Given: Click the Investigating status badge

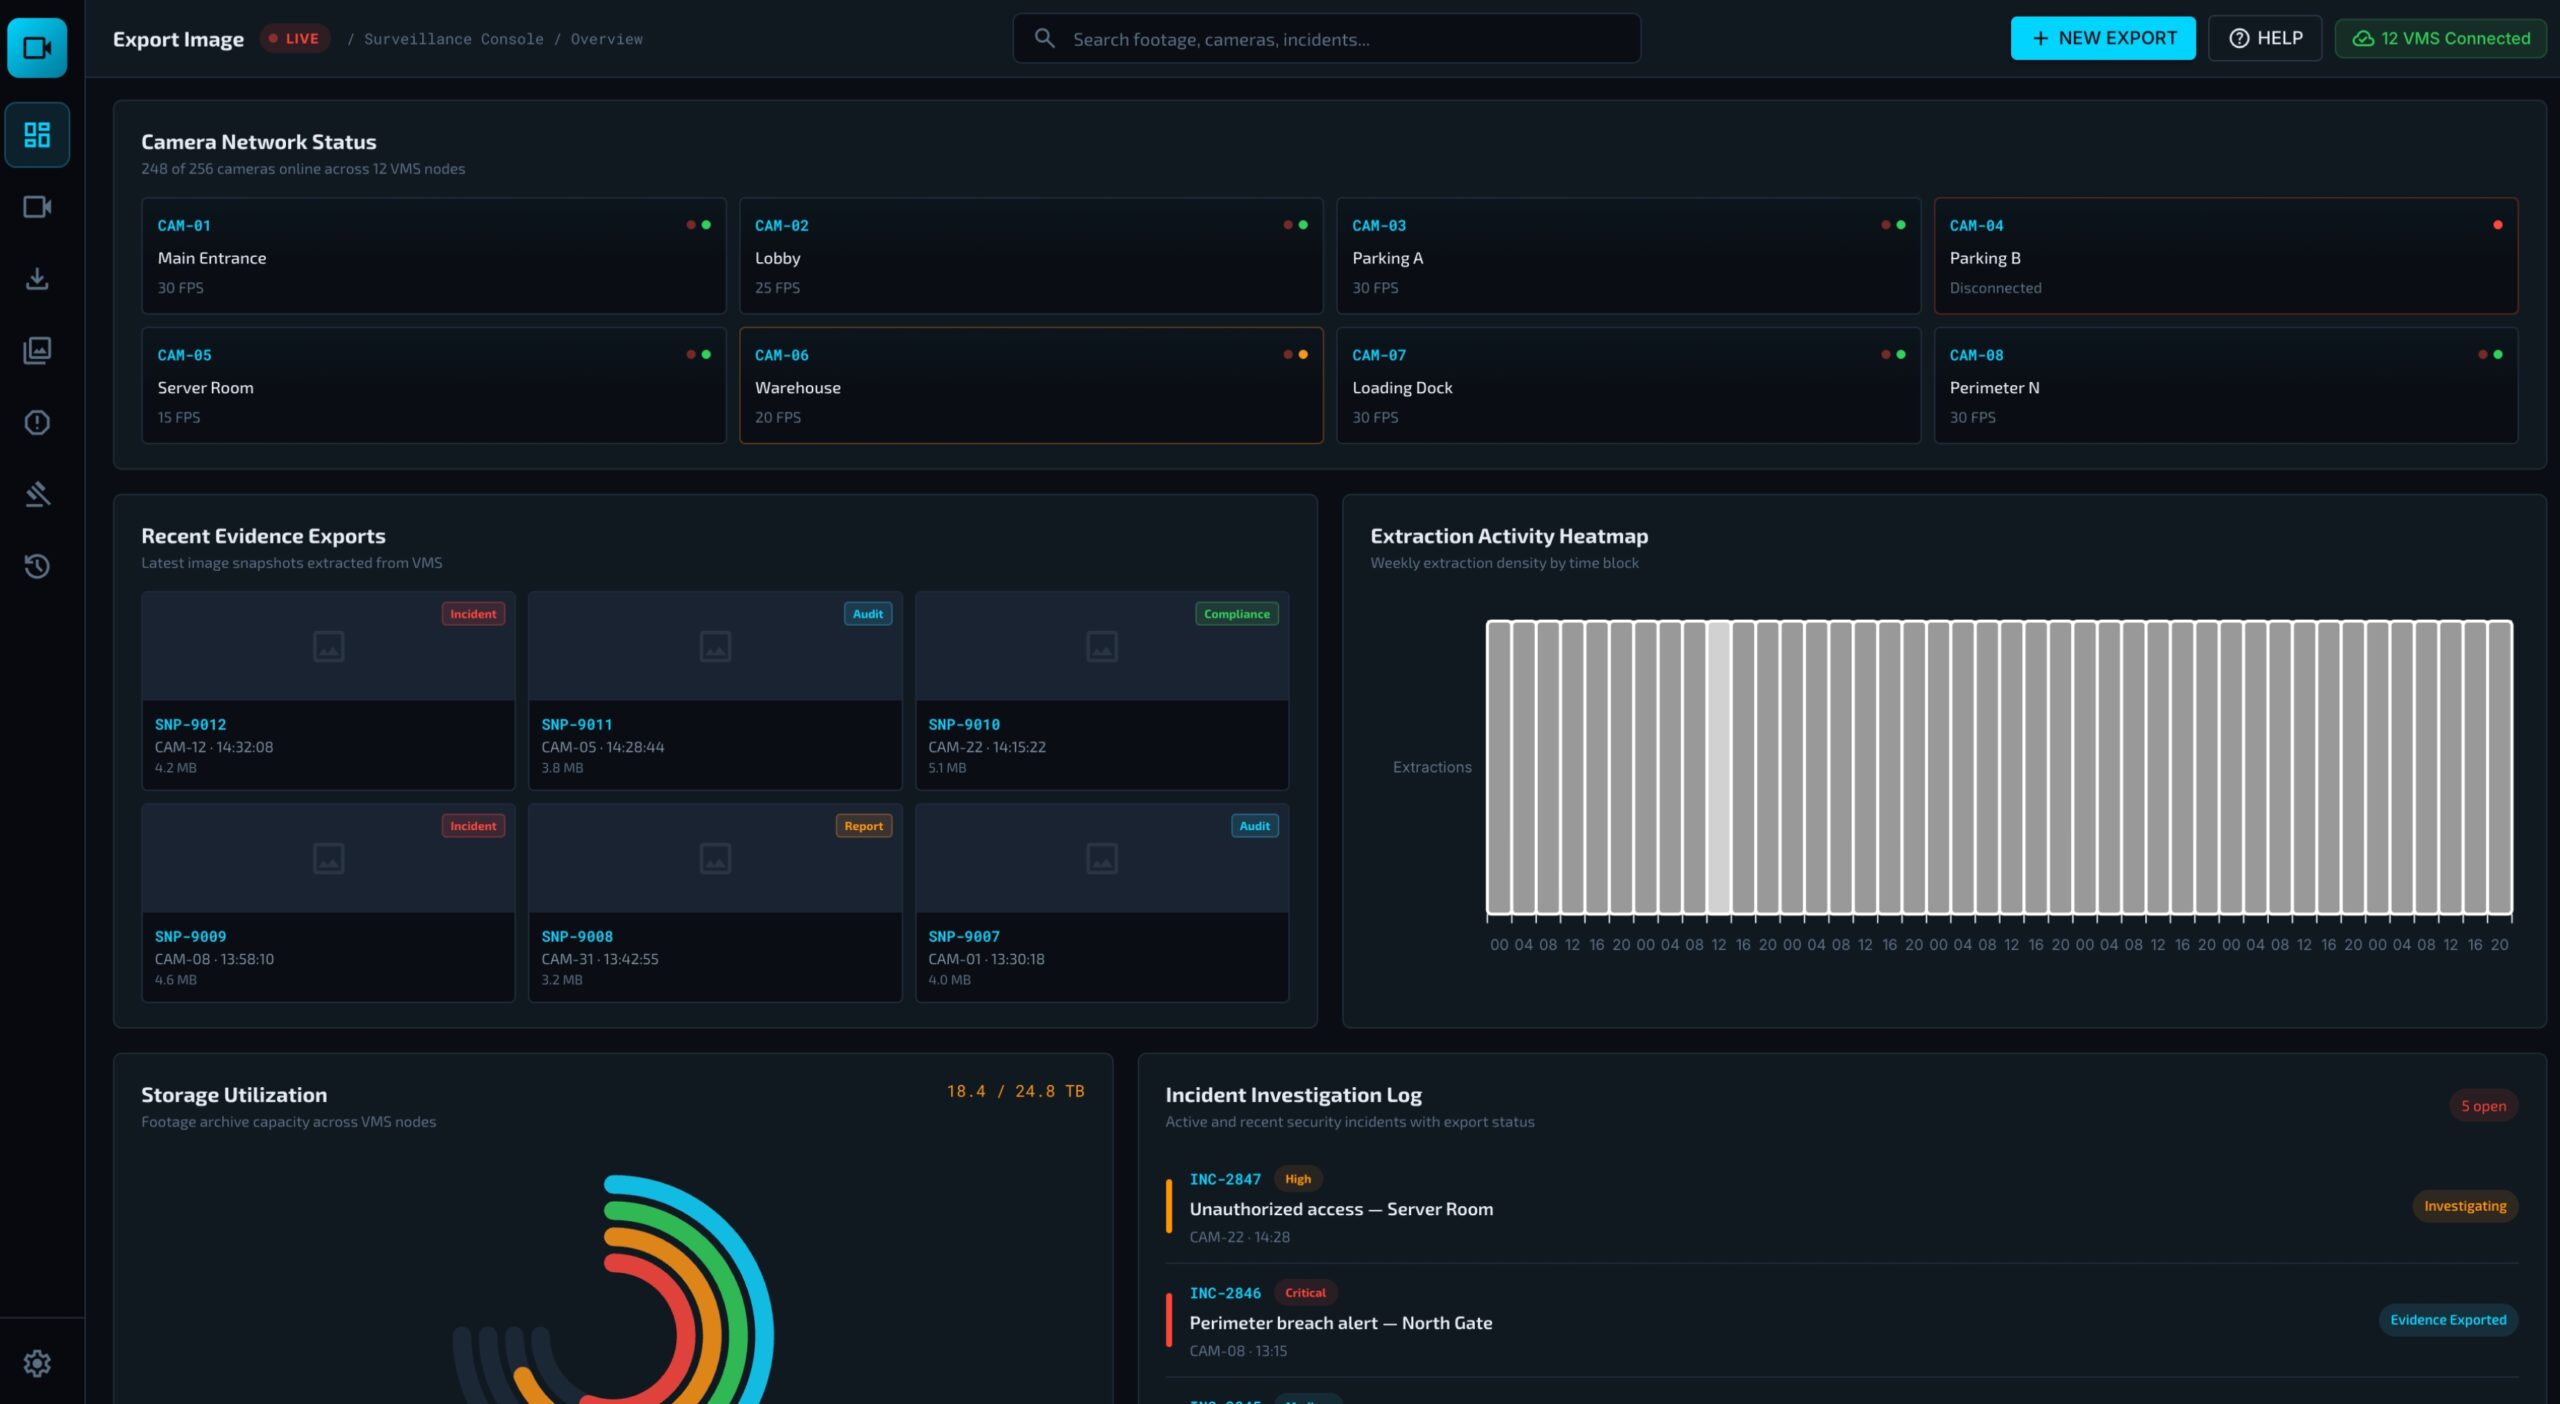Looking at the screenshot, I should 2465,1206.
